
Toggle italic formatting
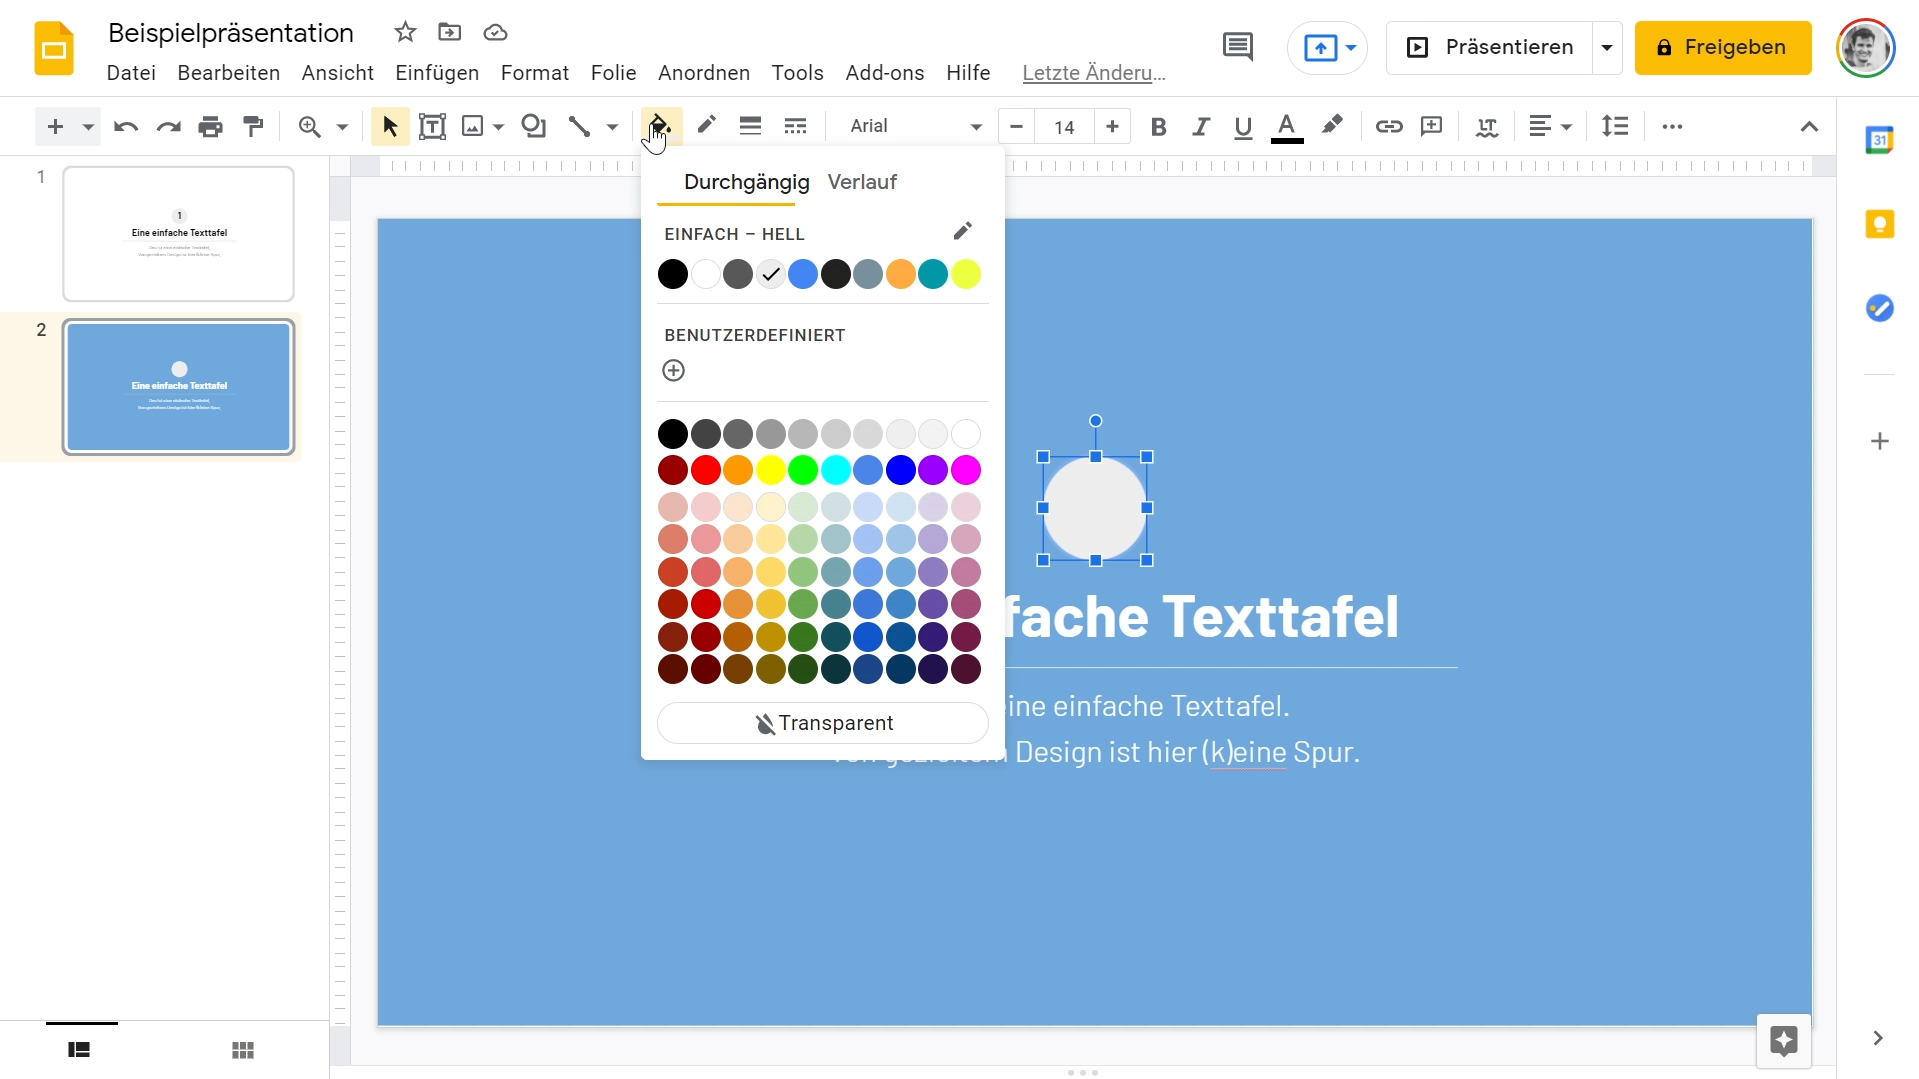point(1200,126)
